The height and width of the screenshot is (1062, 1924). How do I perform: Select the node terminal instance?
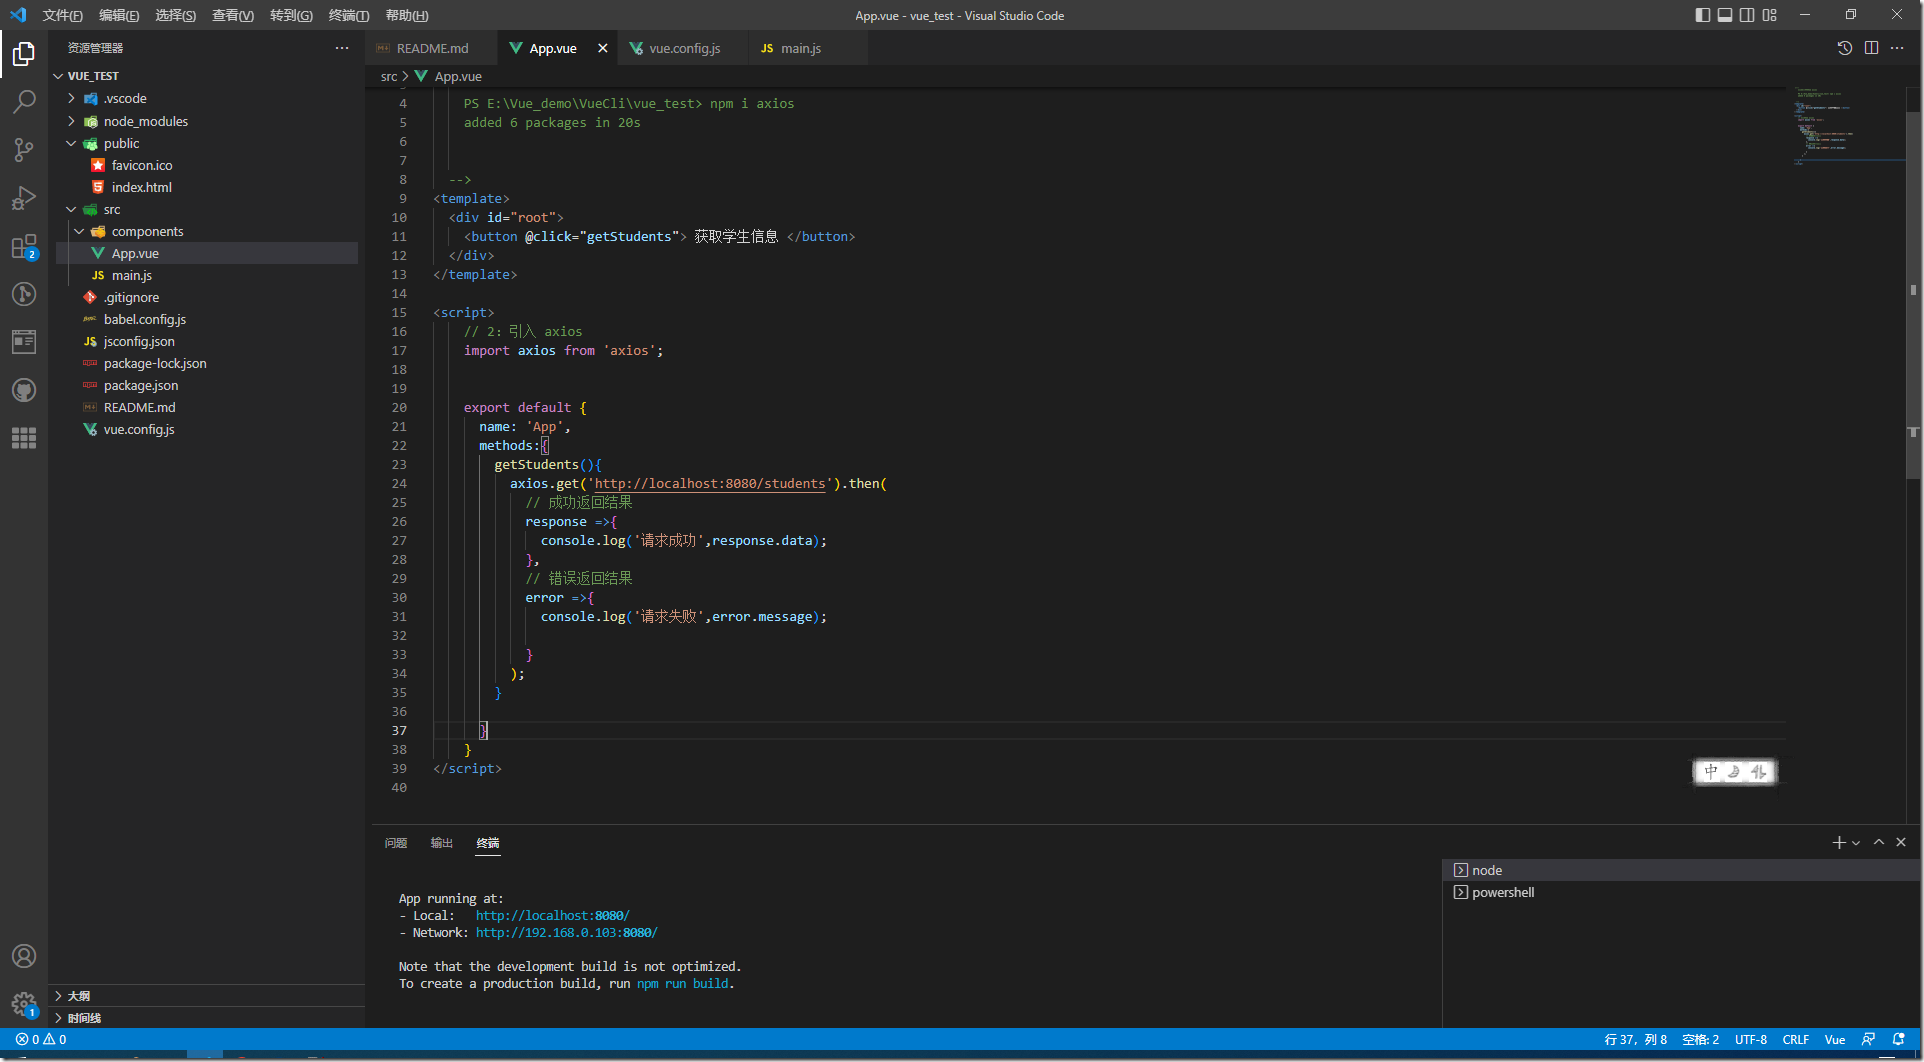pos(1680,870)
